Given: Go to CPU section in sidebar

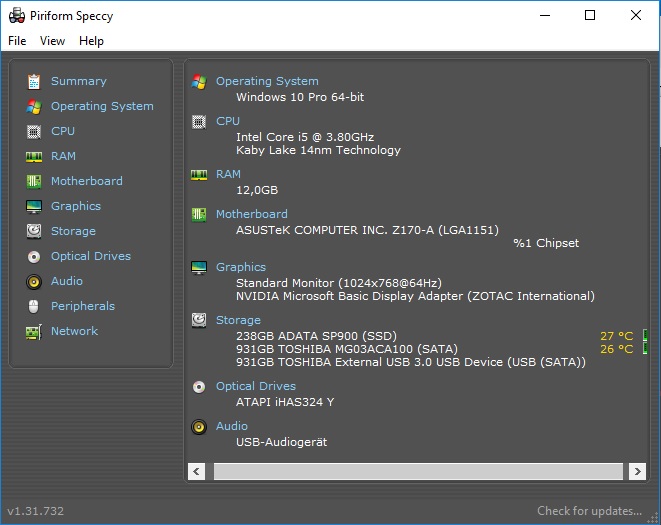Looking at the screenshot, I should (63, 131).
